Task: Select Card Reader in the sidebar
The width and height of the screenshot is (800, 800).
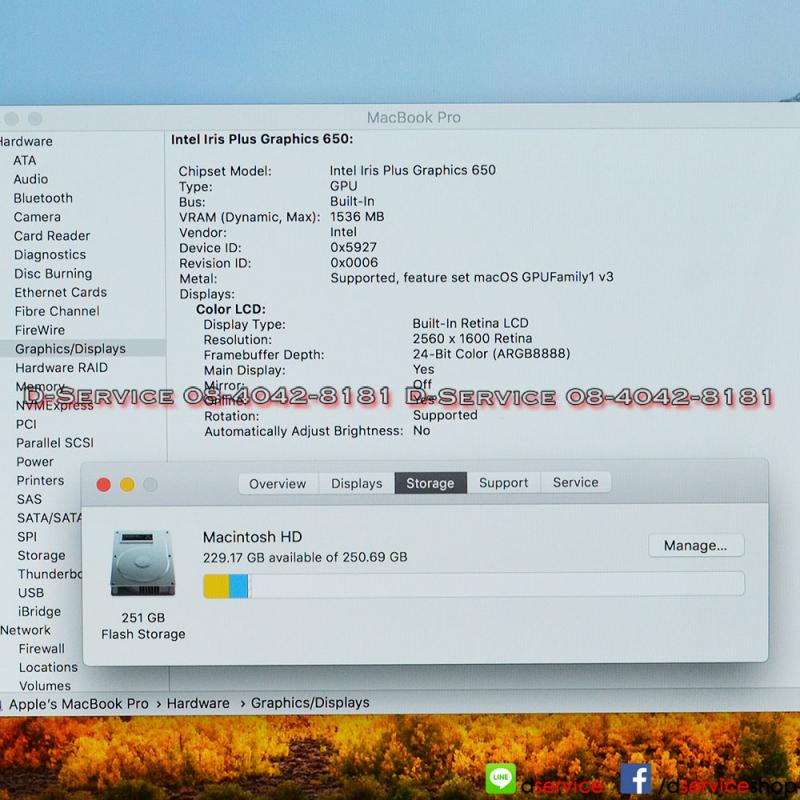Action: click(x=52, y=236)
